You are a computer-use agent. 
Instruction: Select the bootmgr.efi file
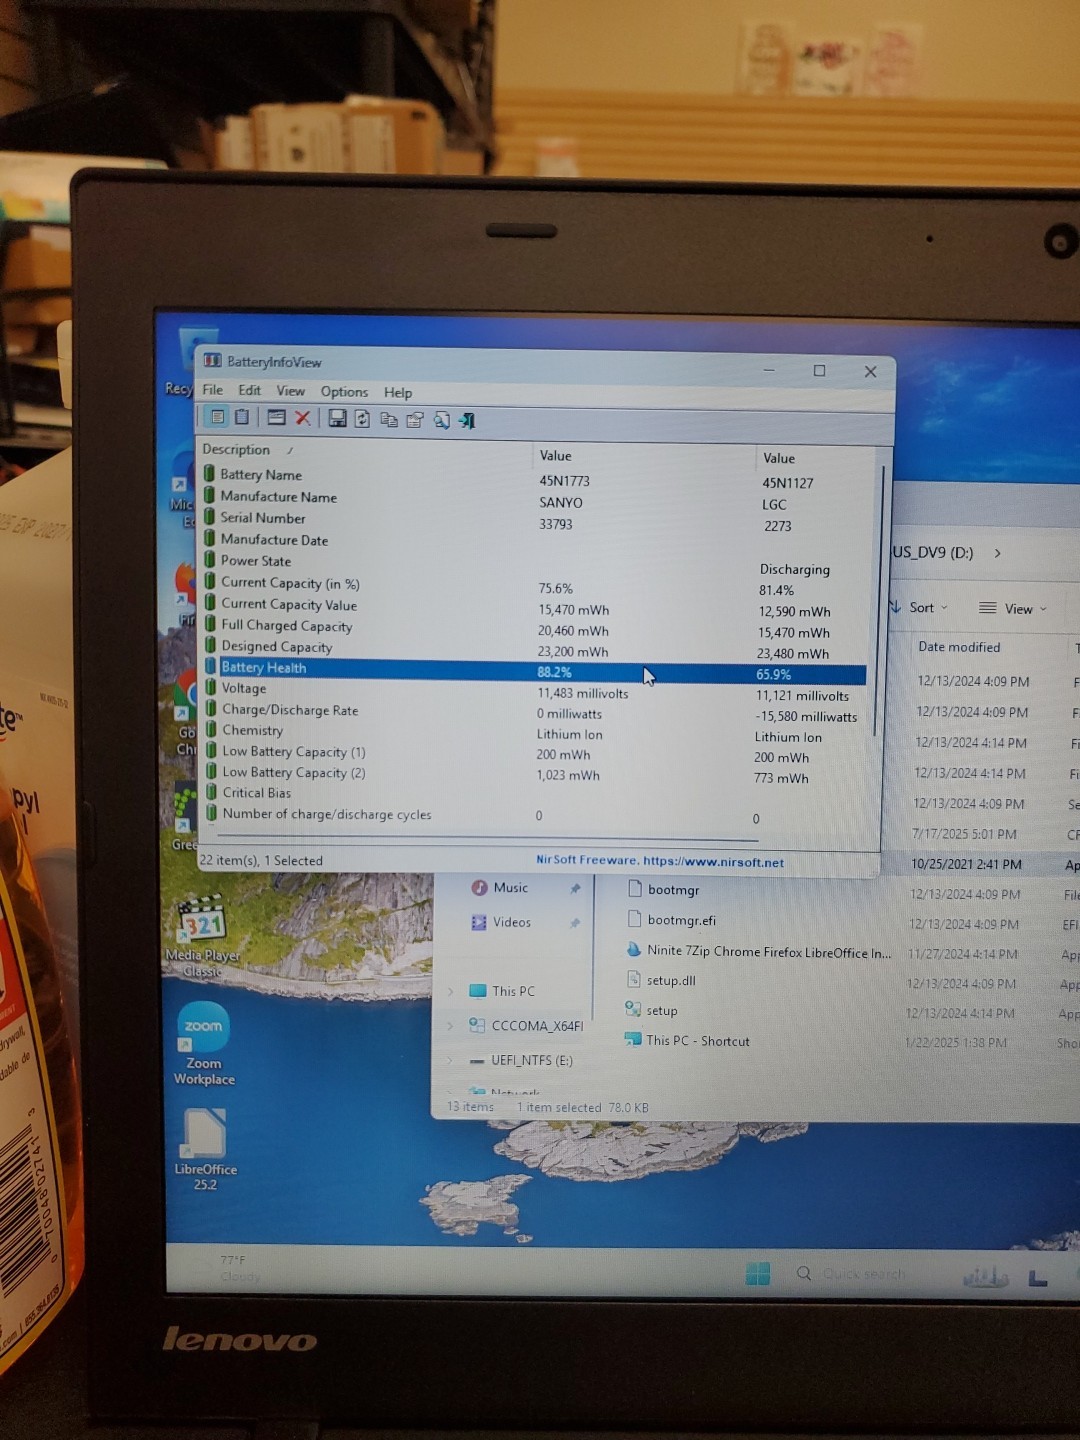pos(671,920)
